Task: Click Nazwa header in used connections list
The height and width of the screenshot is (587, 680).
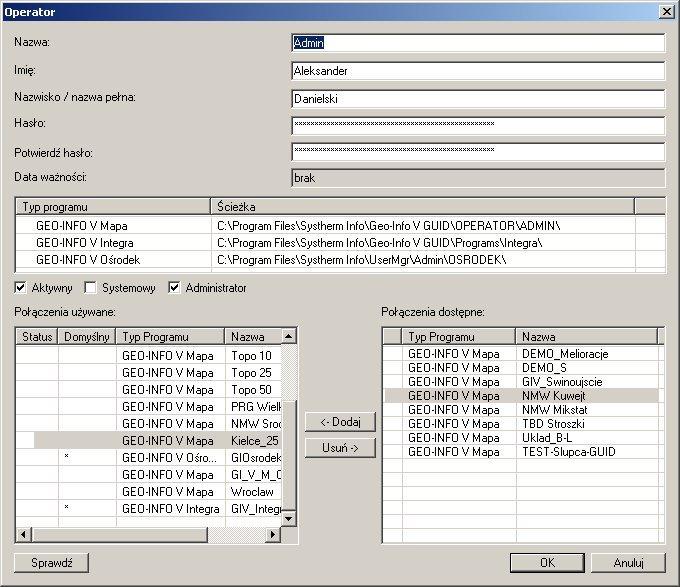Action: tap(253, 336)
